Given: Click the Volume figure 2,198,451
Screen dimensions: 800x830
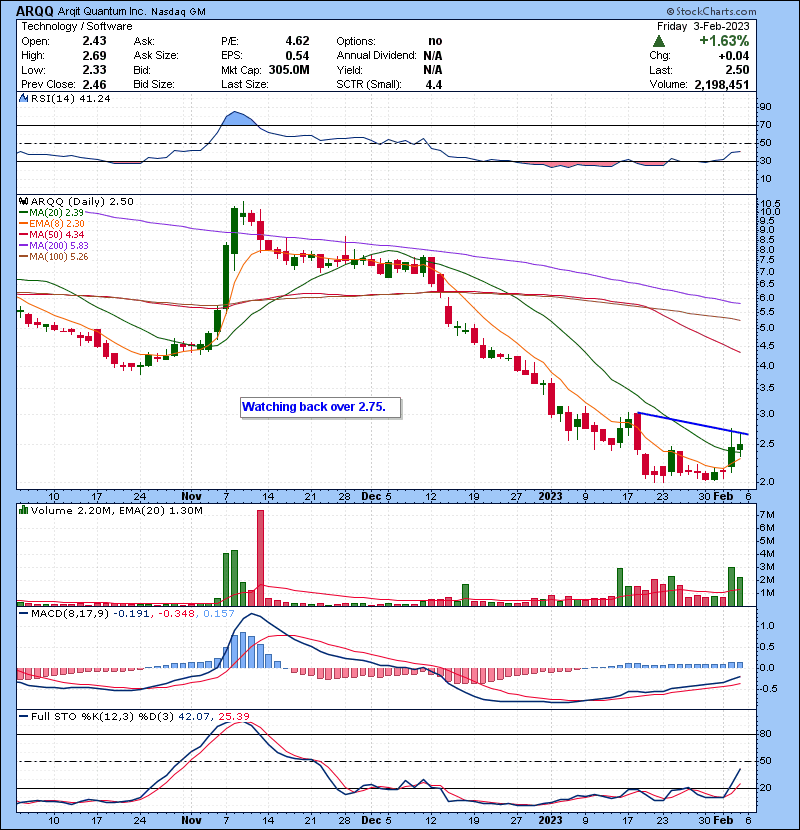Looking at the screenshot, I should [x=722, y=85].
